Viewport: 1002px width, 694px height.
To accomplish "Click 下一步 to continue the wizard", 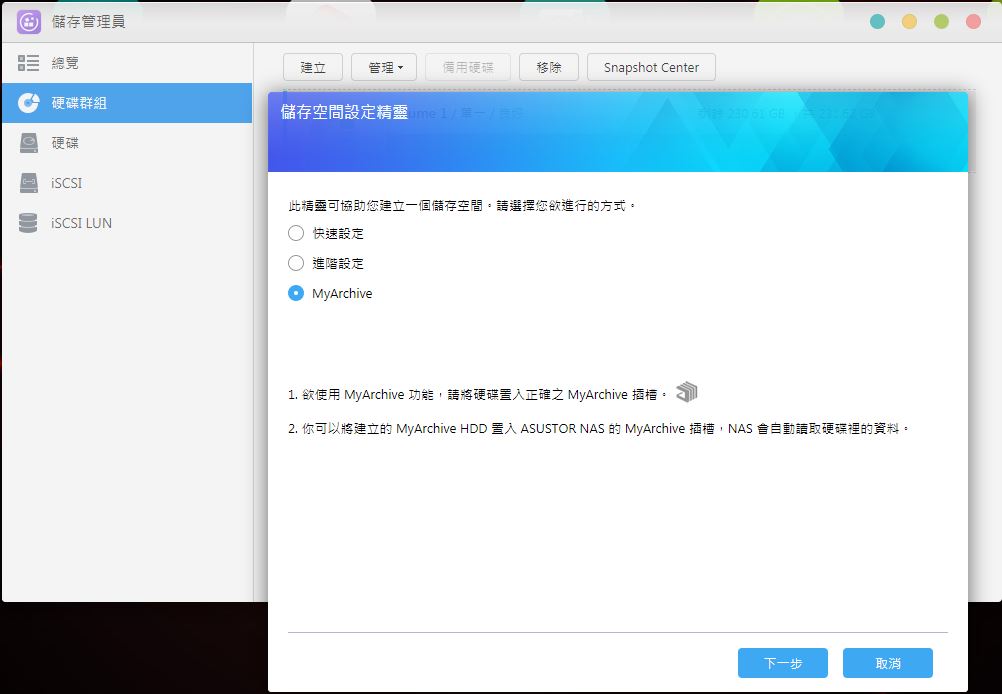I will pyautogui.click(x=783, y=663).
